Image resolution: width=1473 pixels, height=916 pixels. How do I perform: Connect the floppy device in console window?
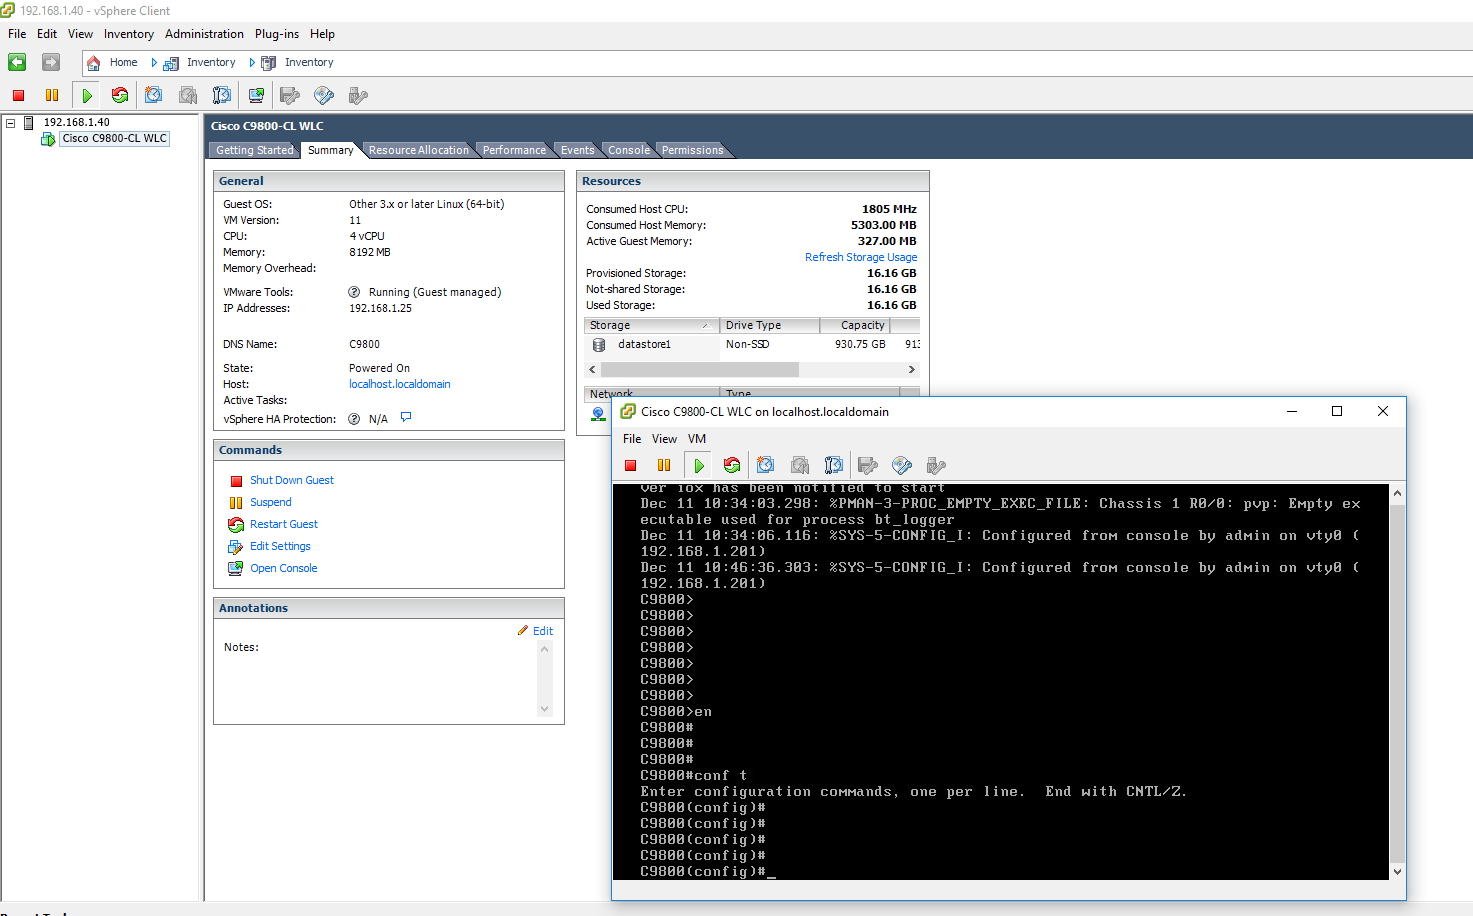click(x=866, y=464)
